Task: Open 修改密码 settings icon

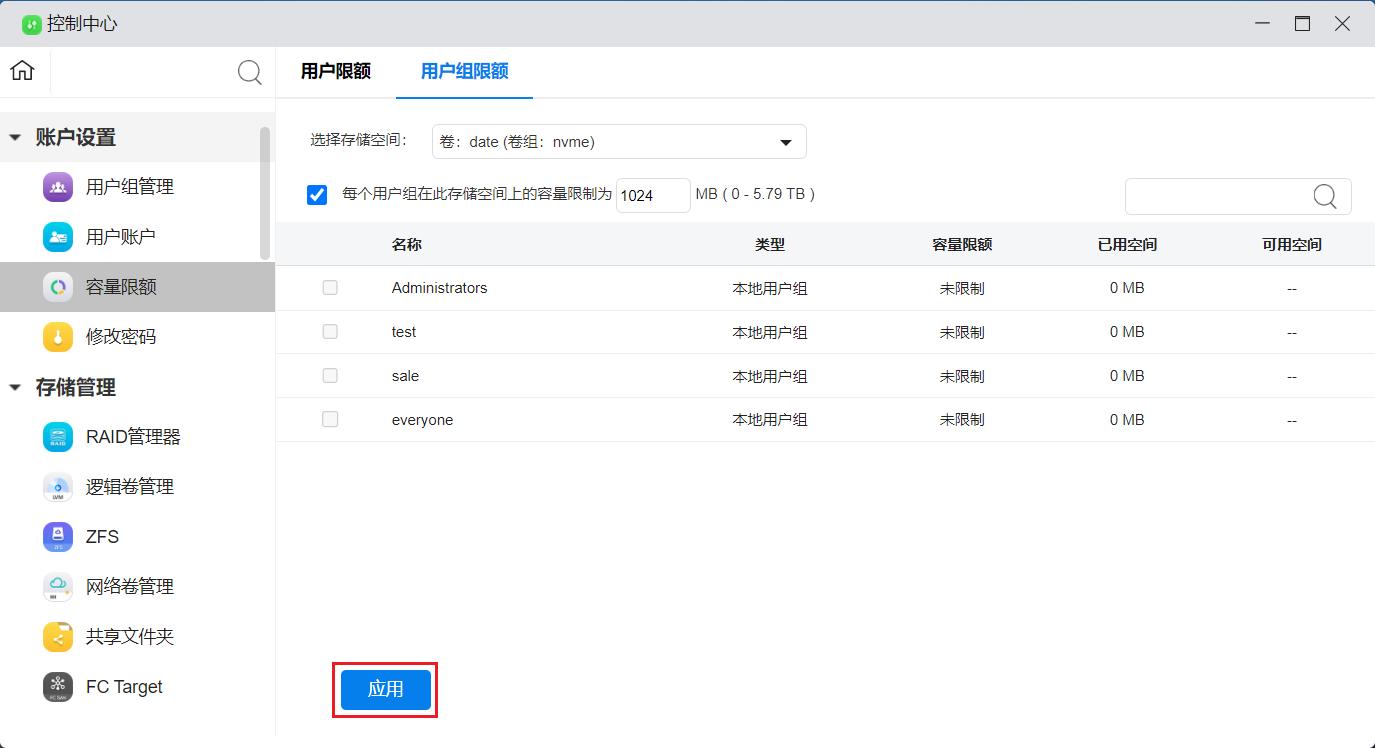Action: point(57,336)
